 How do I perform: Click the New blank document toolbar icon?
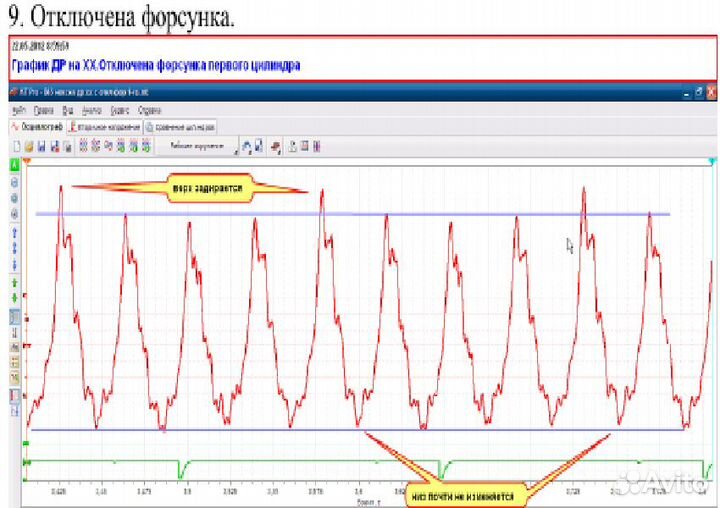(x=17, y=147)
